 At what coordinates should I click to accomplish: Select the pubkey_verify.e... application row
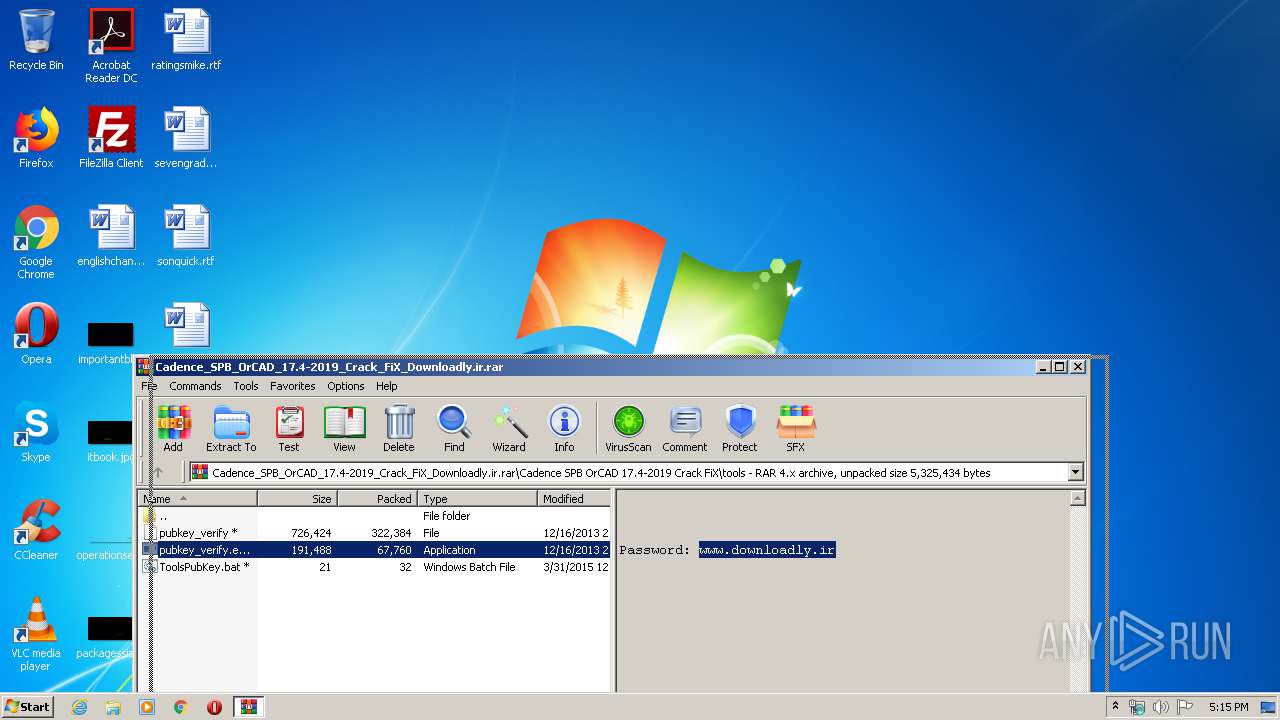(375, 550)
